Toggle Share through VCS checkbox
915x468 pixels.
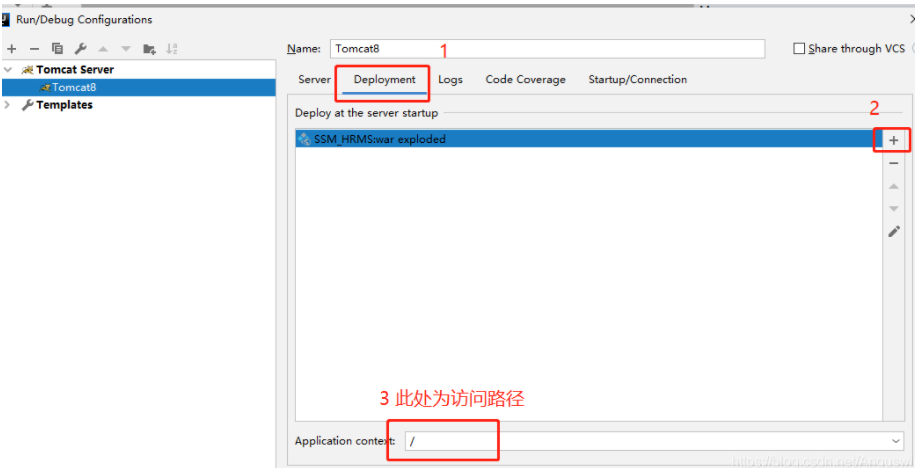tap(799, 49)
